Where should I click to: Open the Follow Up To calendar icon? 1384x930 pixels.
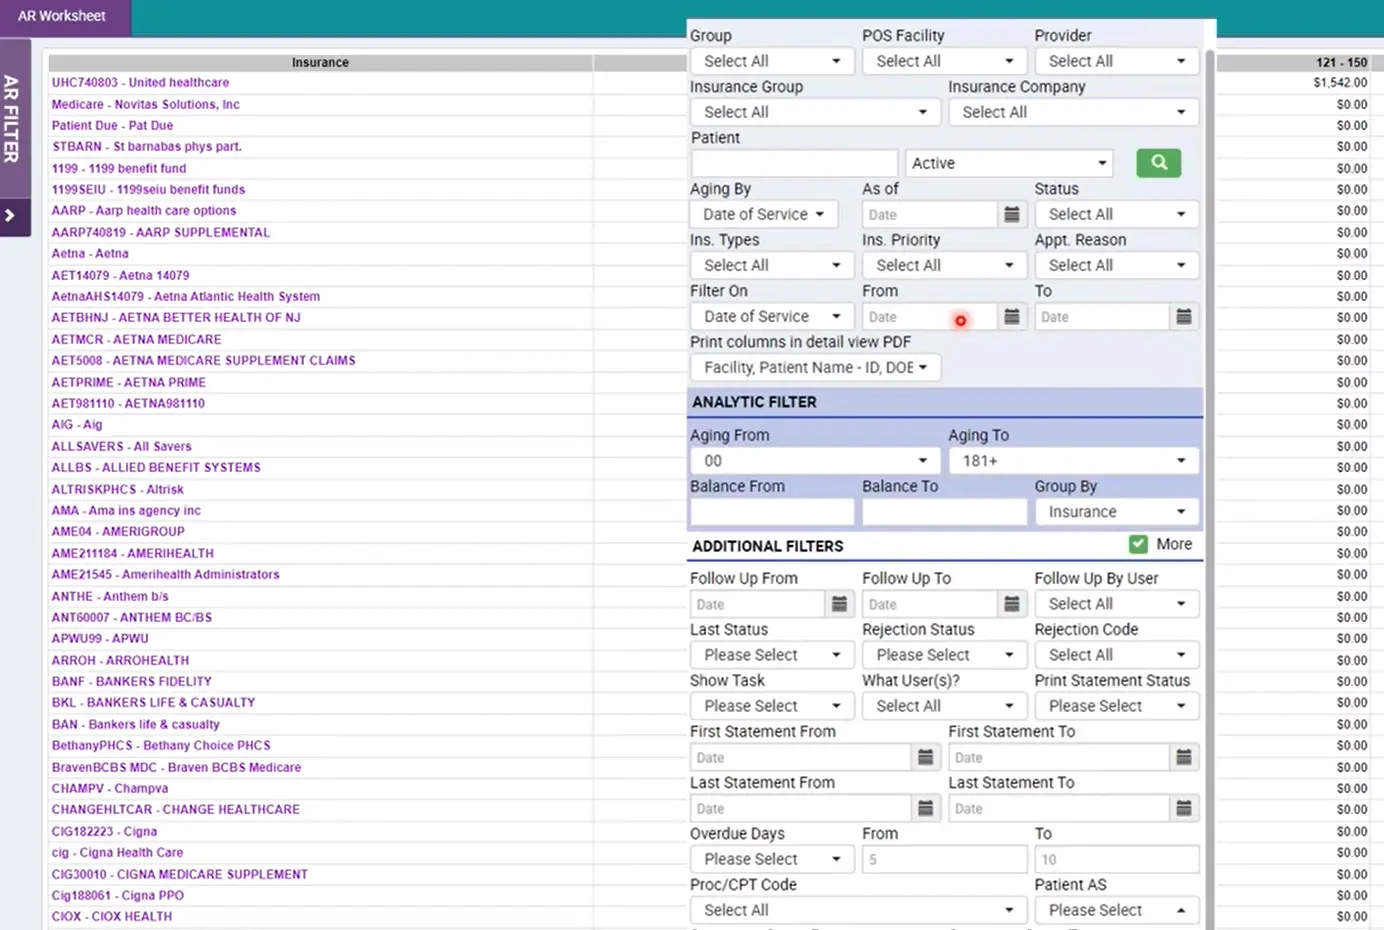[1012, 604]
